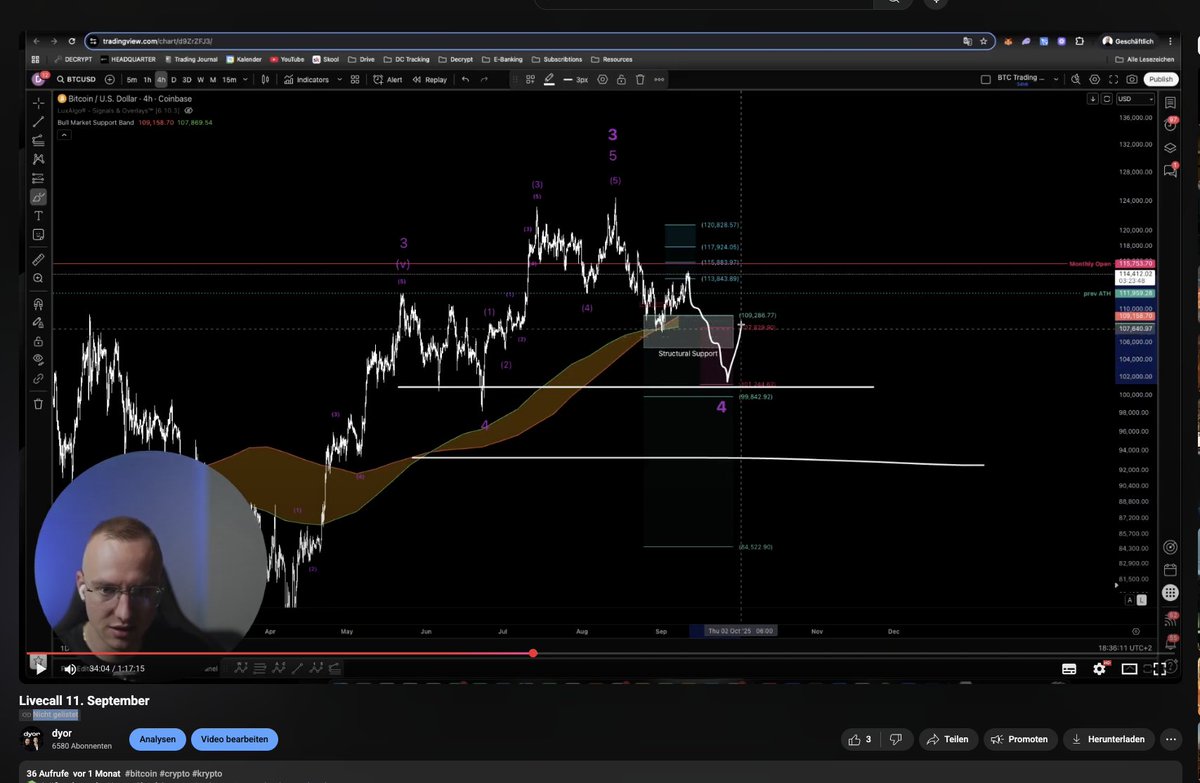Open more options in floating drawing toolbar

click(x=659, y=79)
